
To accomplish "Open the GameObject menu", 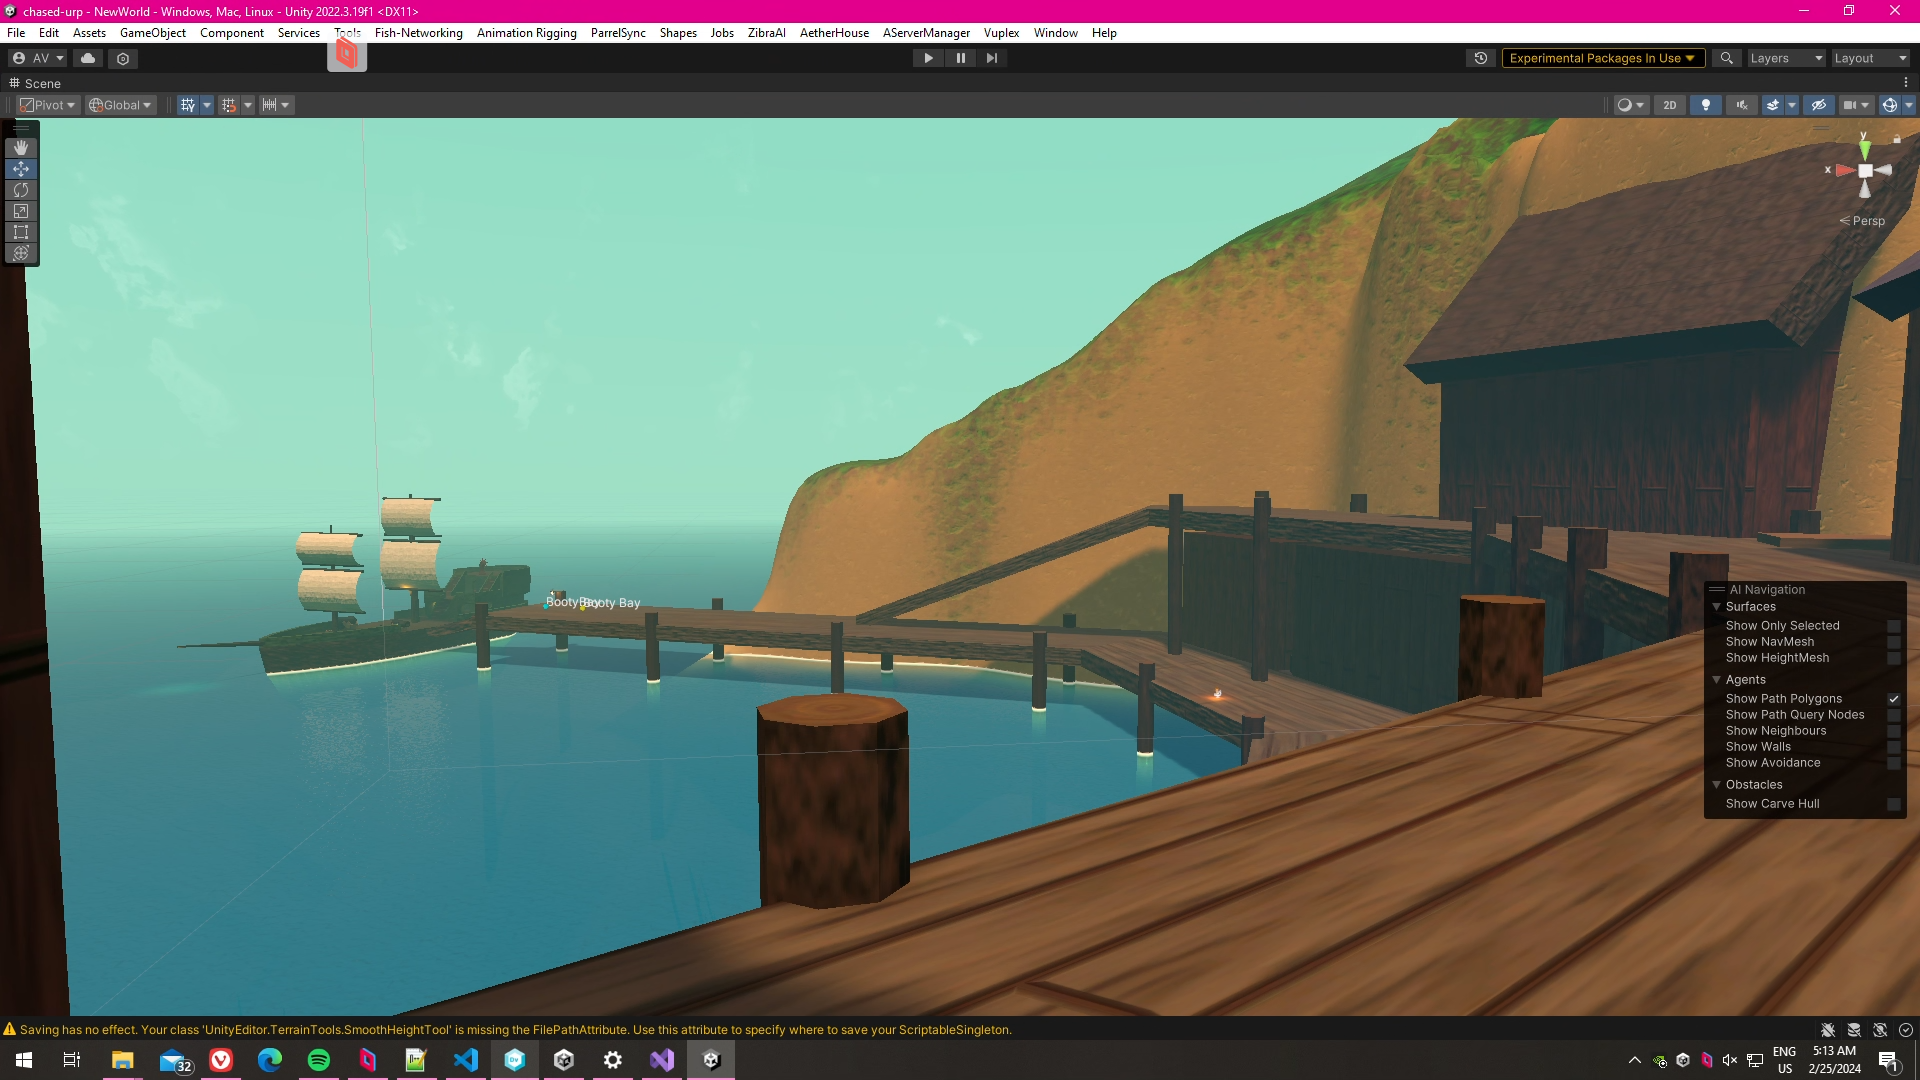I will click(x=152, y=33).
